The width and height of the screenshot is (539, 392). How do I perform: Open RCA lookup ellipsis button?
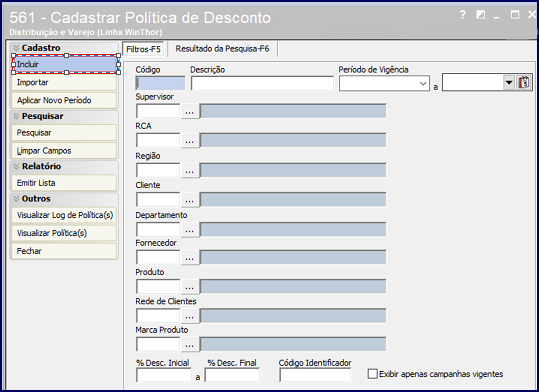(190, 140)
